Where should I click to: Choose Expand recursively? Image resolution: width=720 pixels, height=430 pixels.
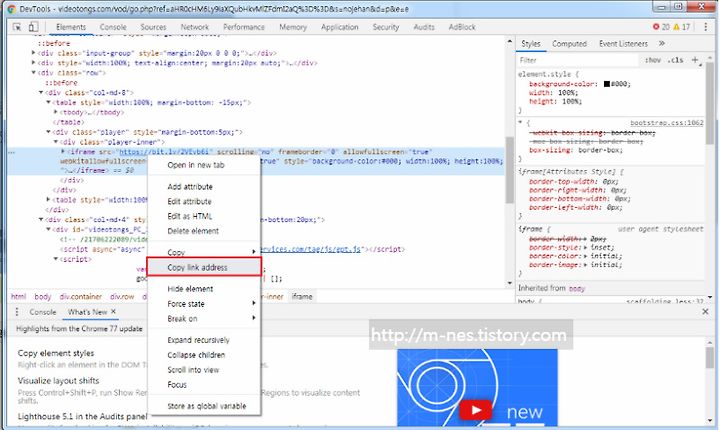click(204, 340)
